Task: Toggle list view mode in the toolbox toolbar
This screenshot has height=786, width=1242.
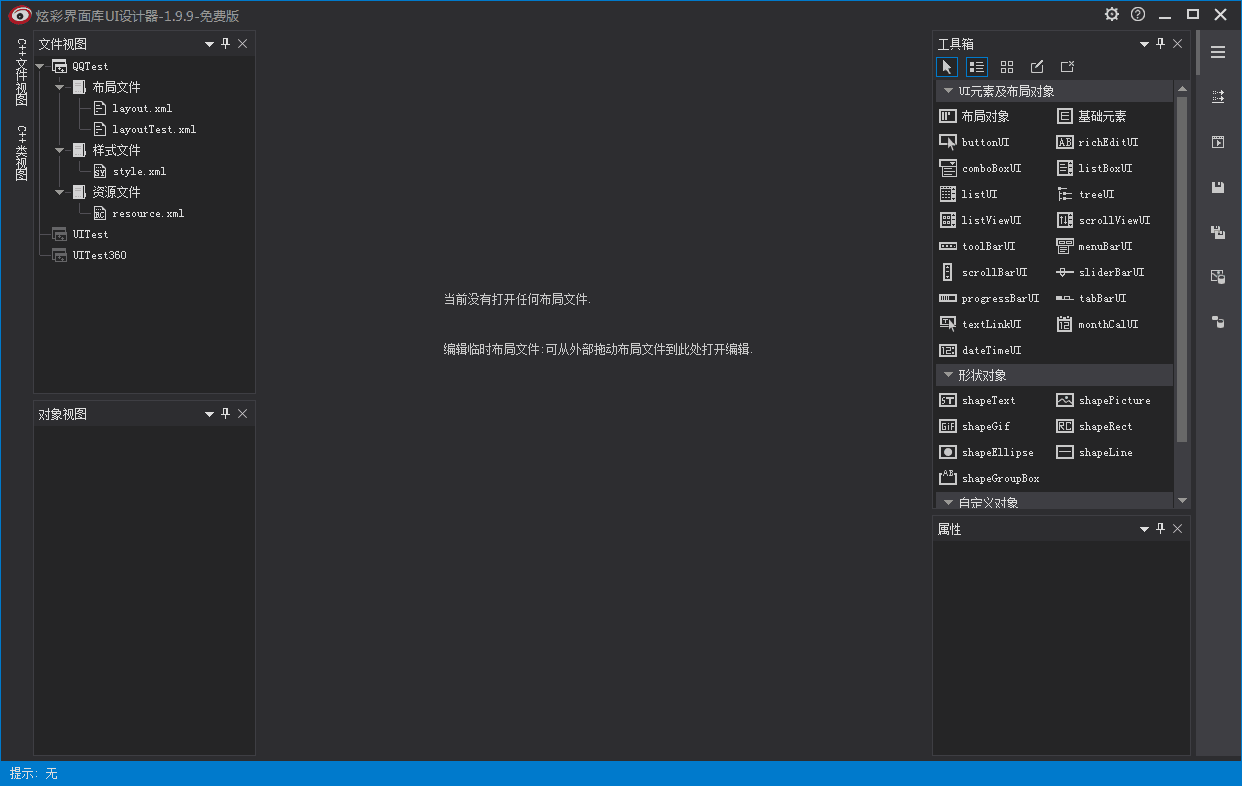Action: [x=976, y=66]
